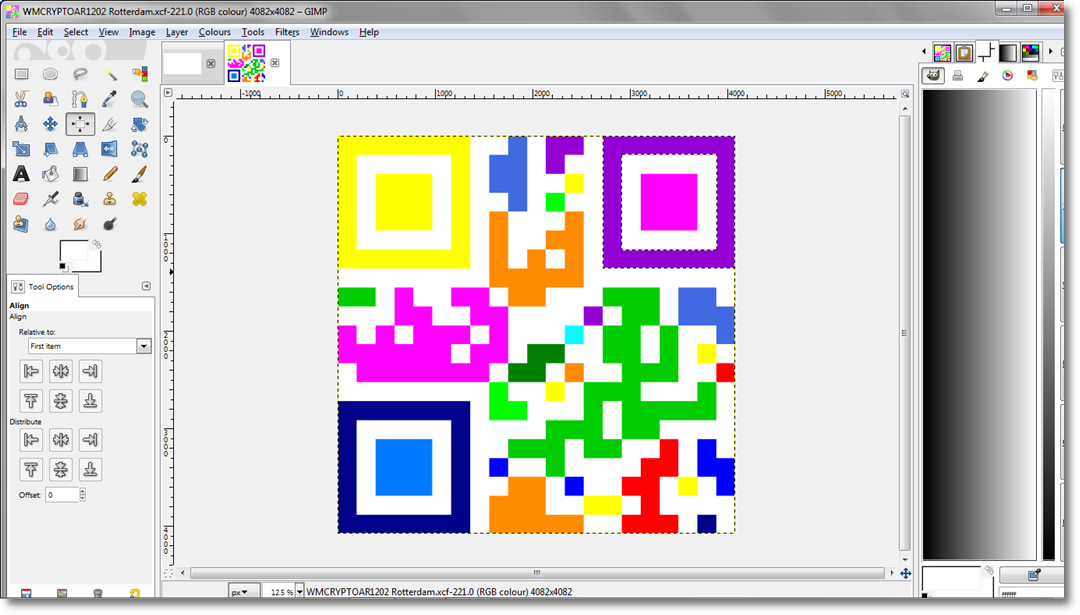Select the Crop knife tool
Screen dimensions: 1080x615
pyautogui.click(x=110, y=124)
